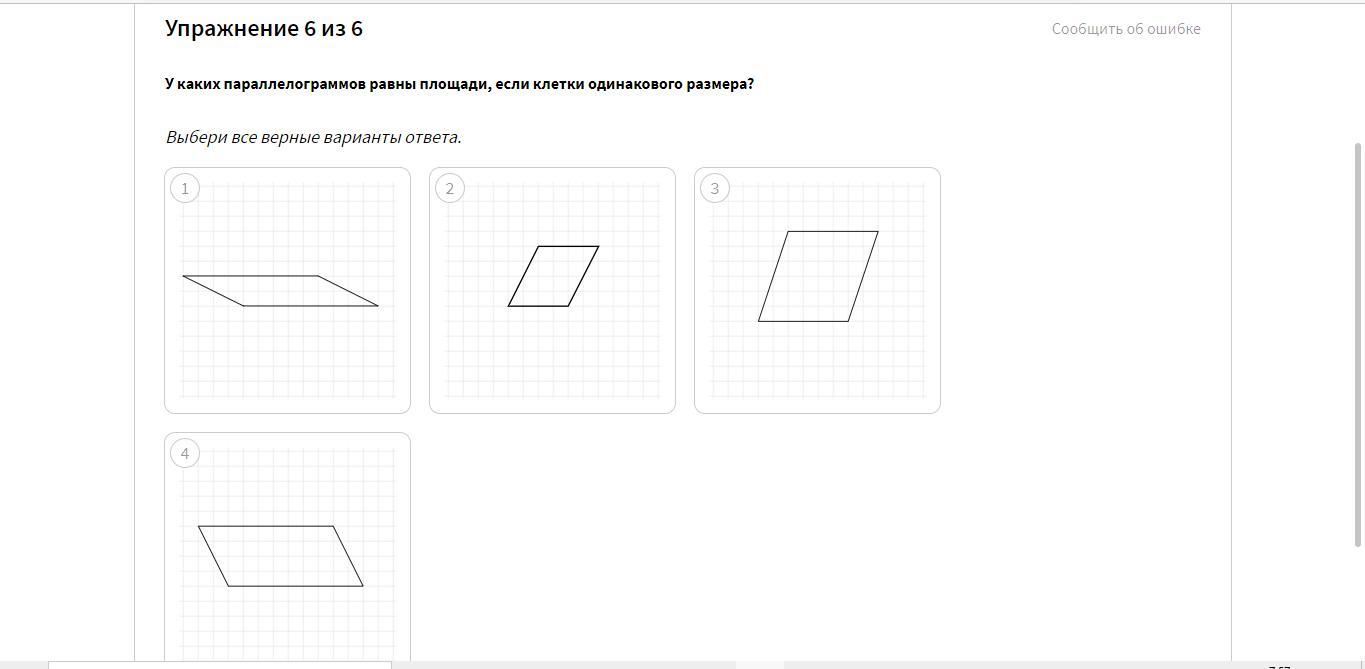Click the scrollbar track below the thumb

tap(1358, 600)
